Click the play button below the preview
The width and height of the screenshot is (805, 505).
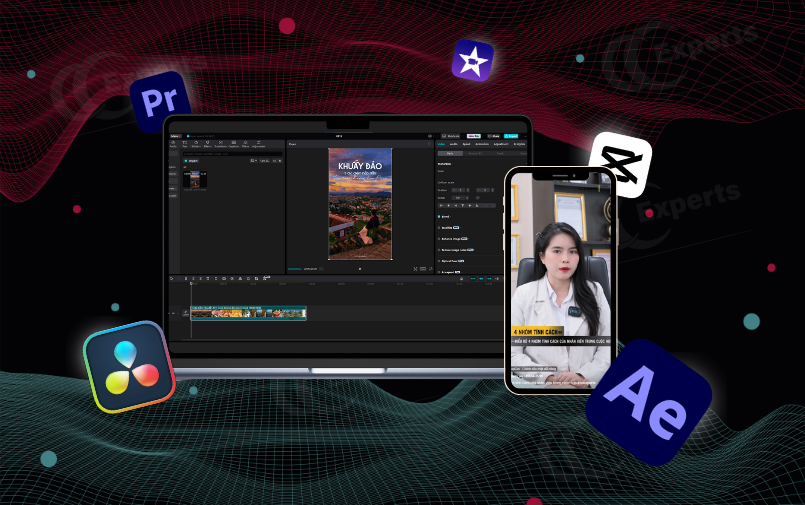pyautogui.click(x=360, y=268)
